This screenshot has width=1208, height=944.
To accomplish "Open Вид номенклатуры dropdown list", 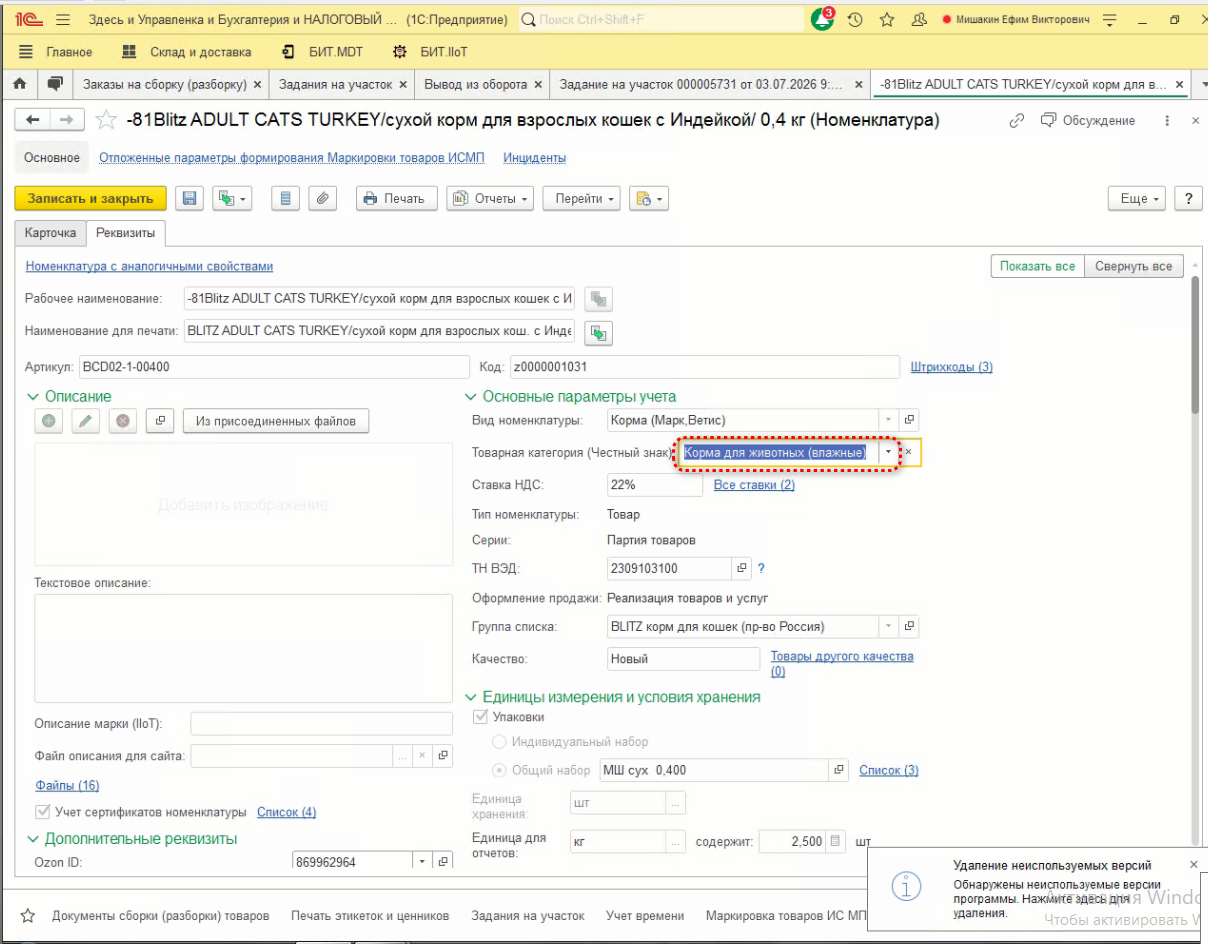I will point(889,420).
